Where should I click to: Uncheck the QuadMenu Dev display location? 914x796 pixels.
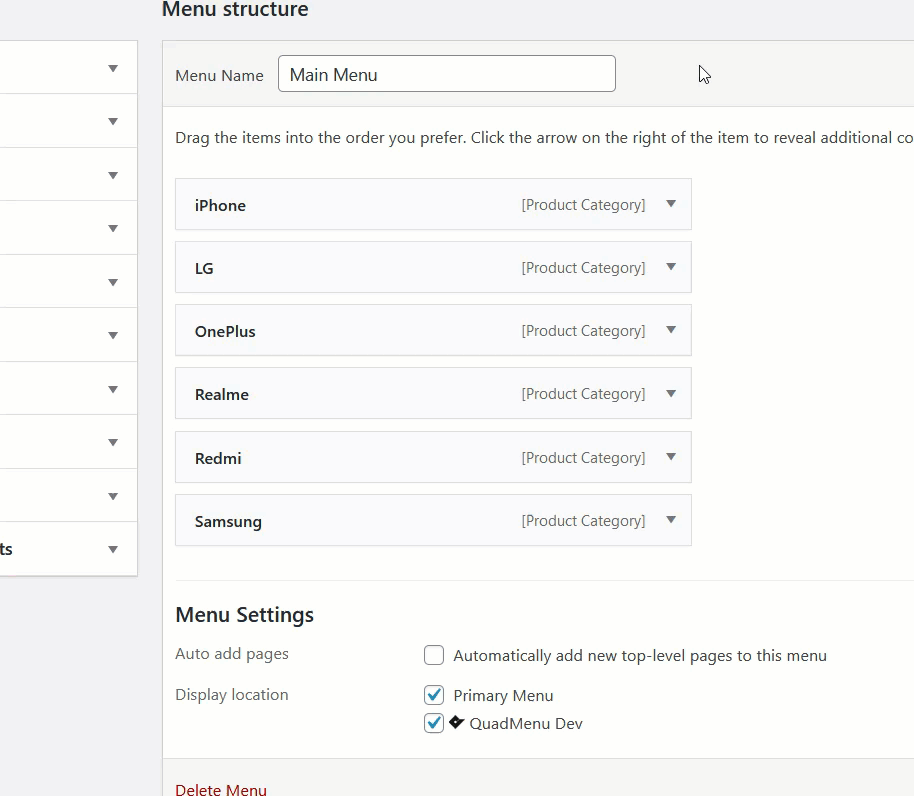coord(434,723)
